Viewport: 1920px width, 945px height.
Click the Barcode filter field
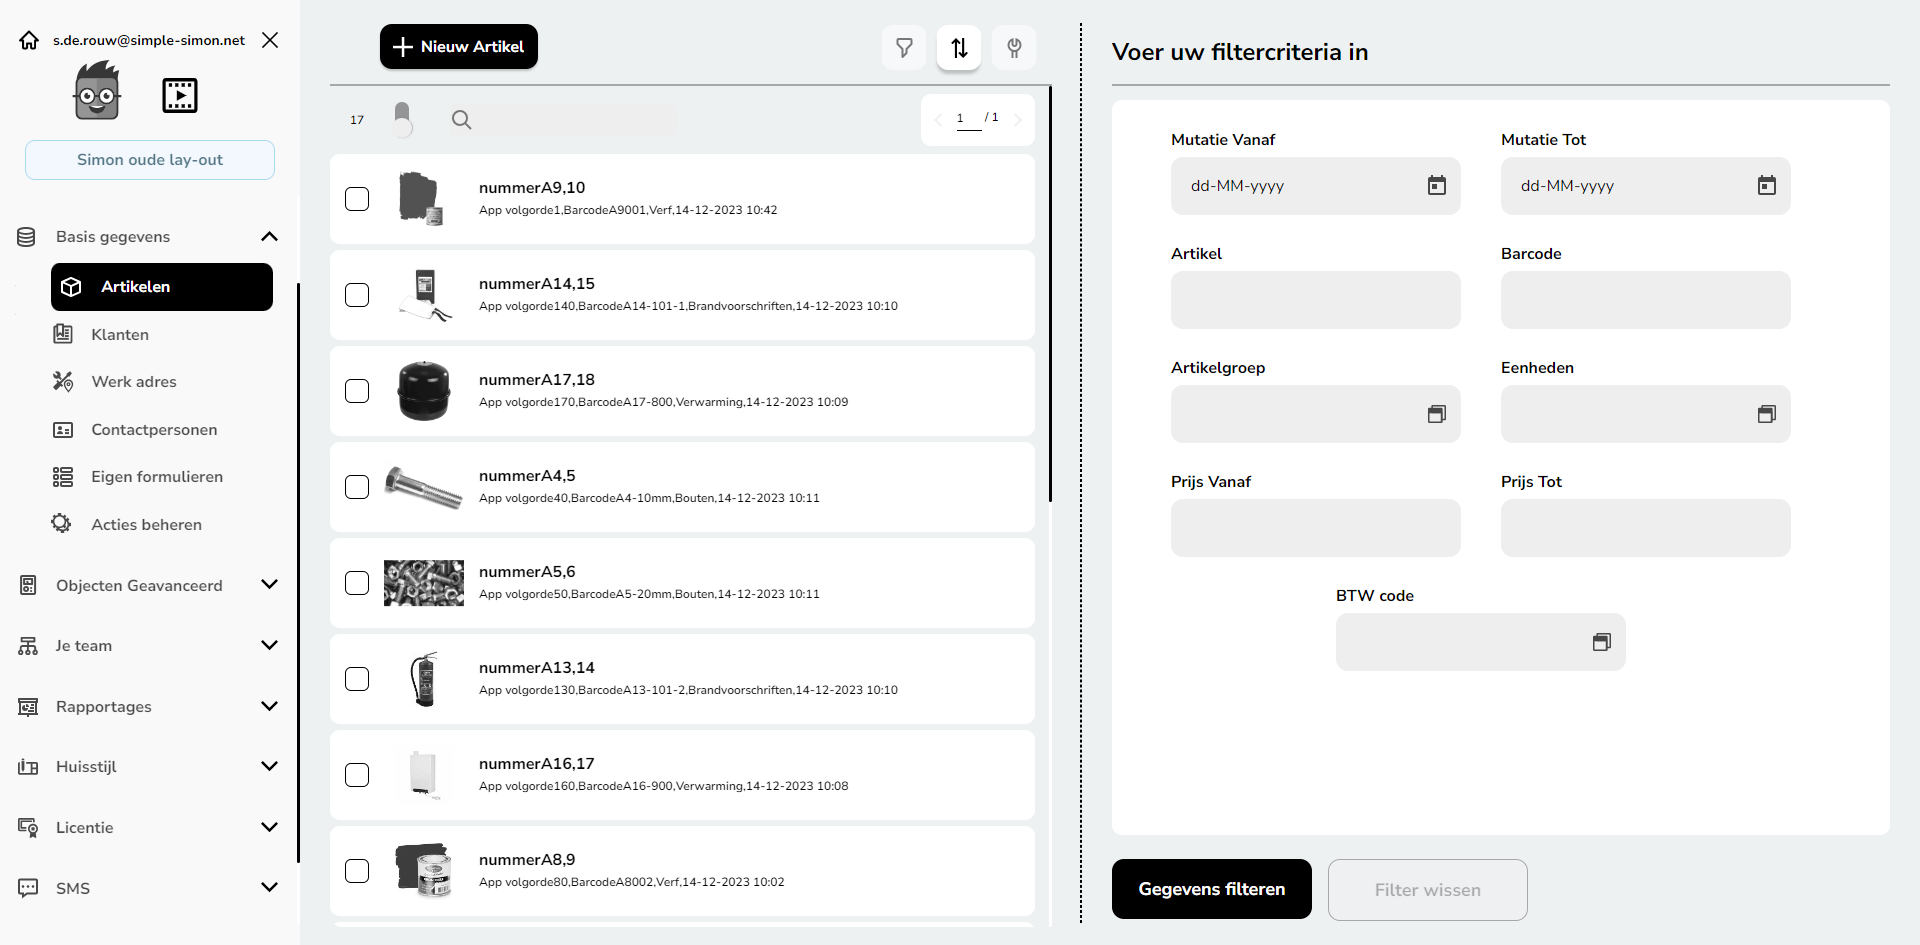point(1646,300)
